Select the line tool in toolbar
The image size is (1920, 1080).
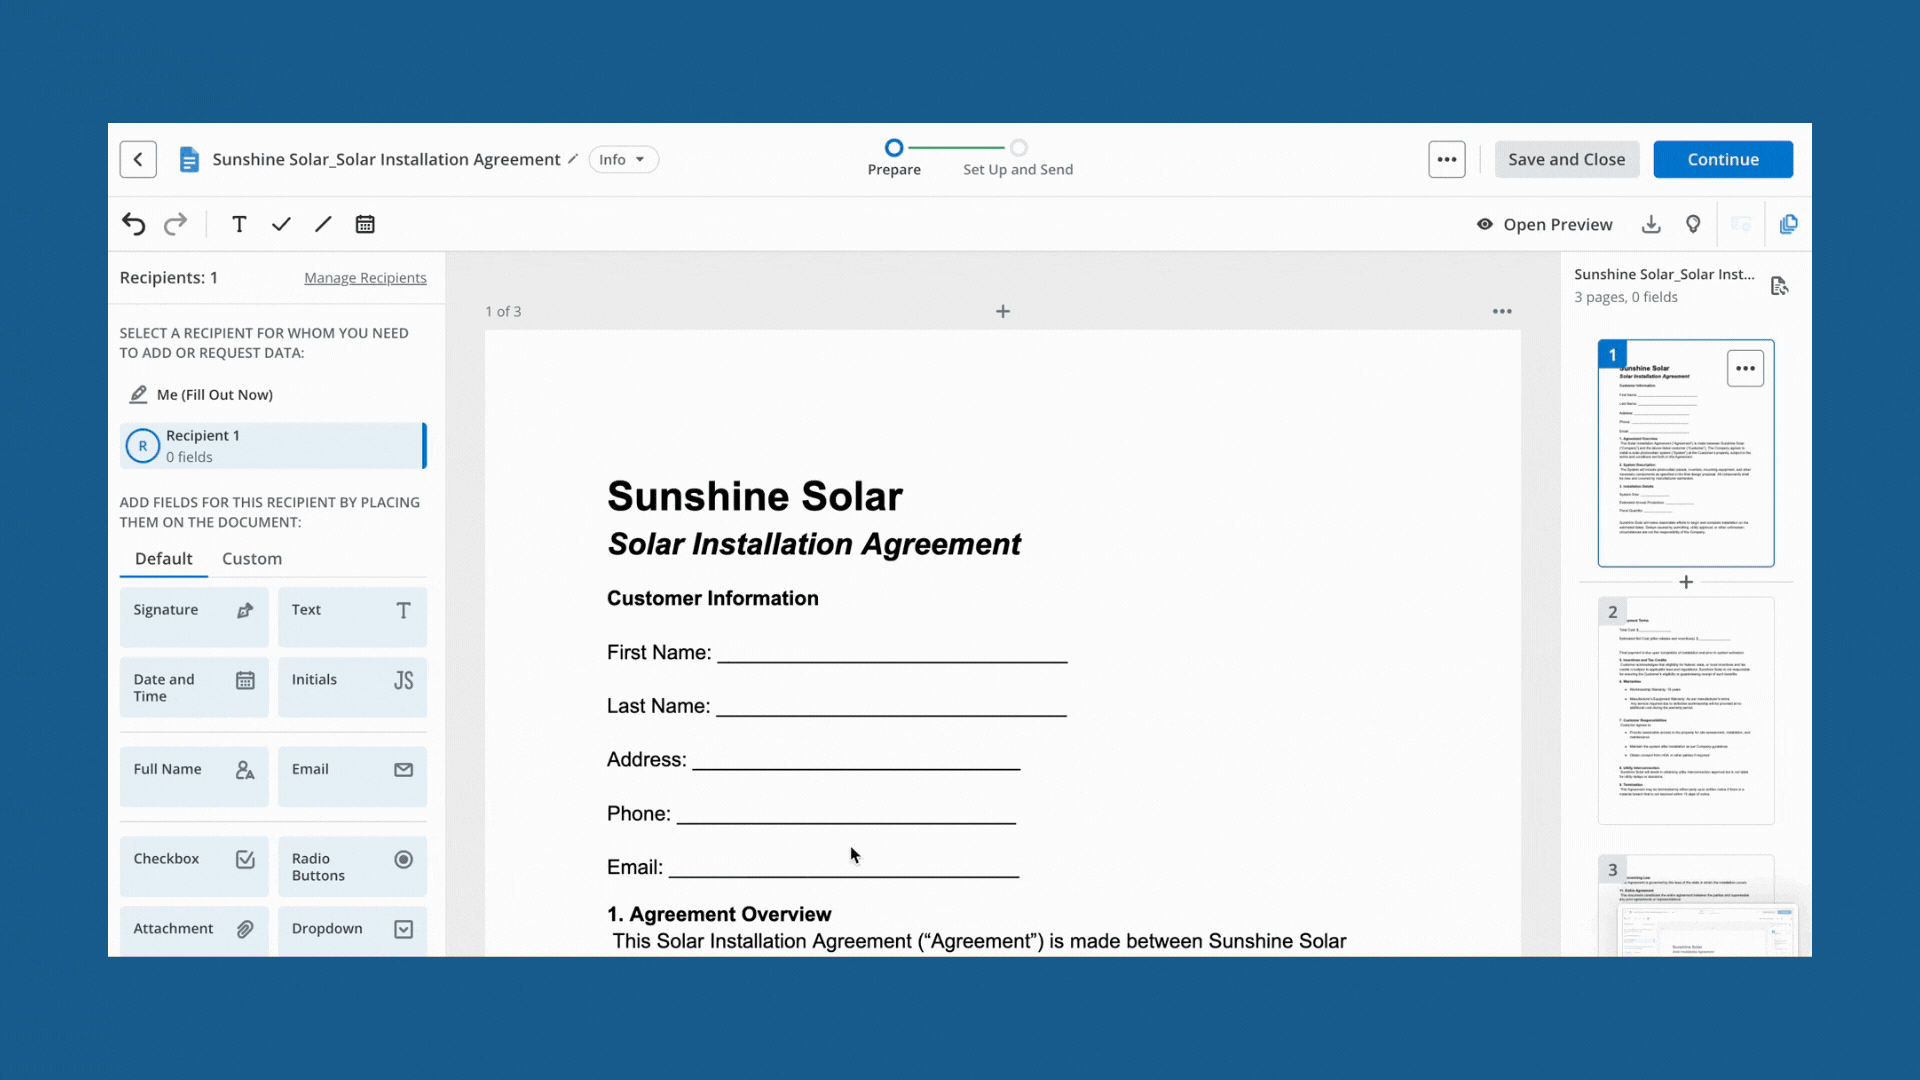[x=323, y=224]
